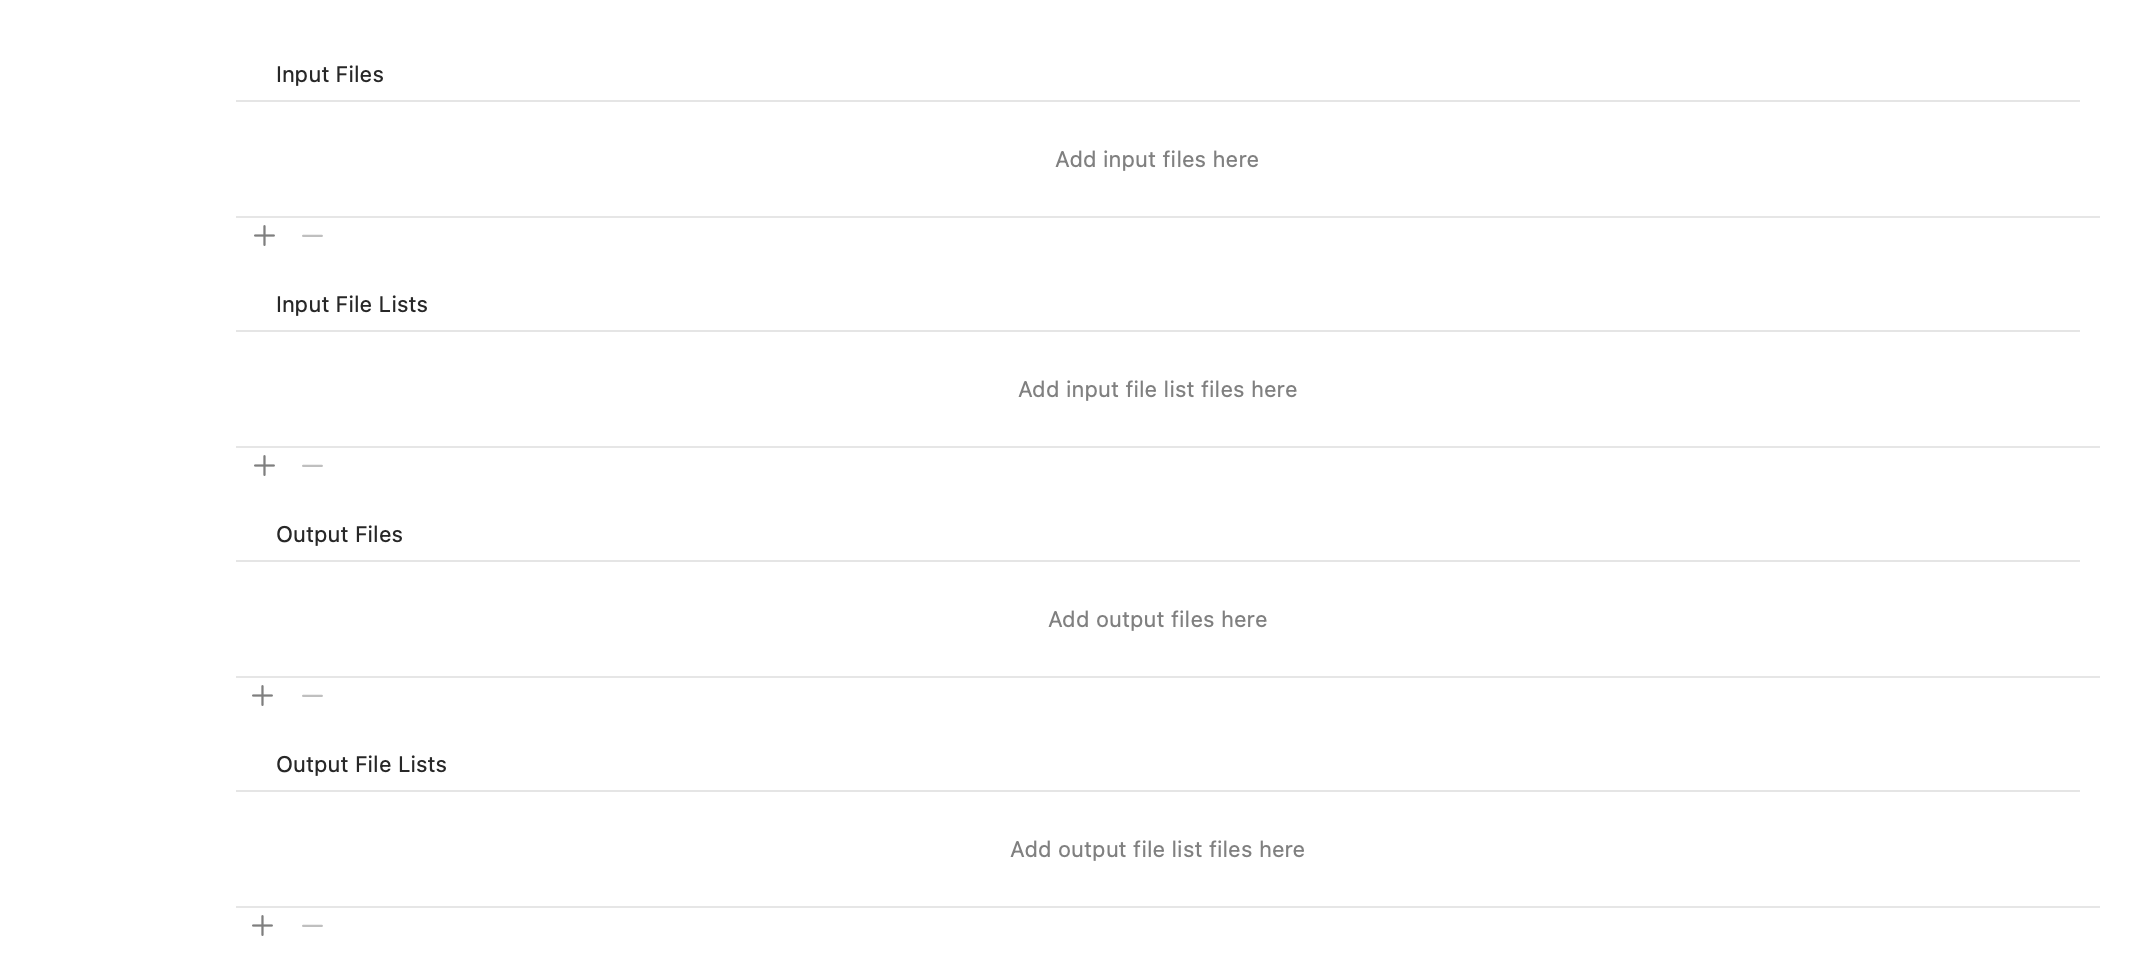Select the Input File Lists heading
This screenshot has height=964, width=2152.
pos(352,305)
